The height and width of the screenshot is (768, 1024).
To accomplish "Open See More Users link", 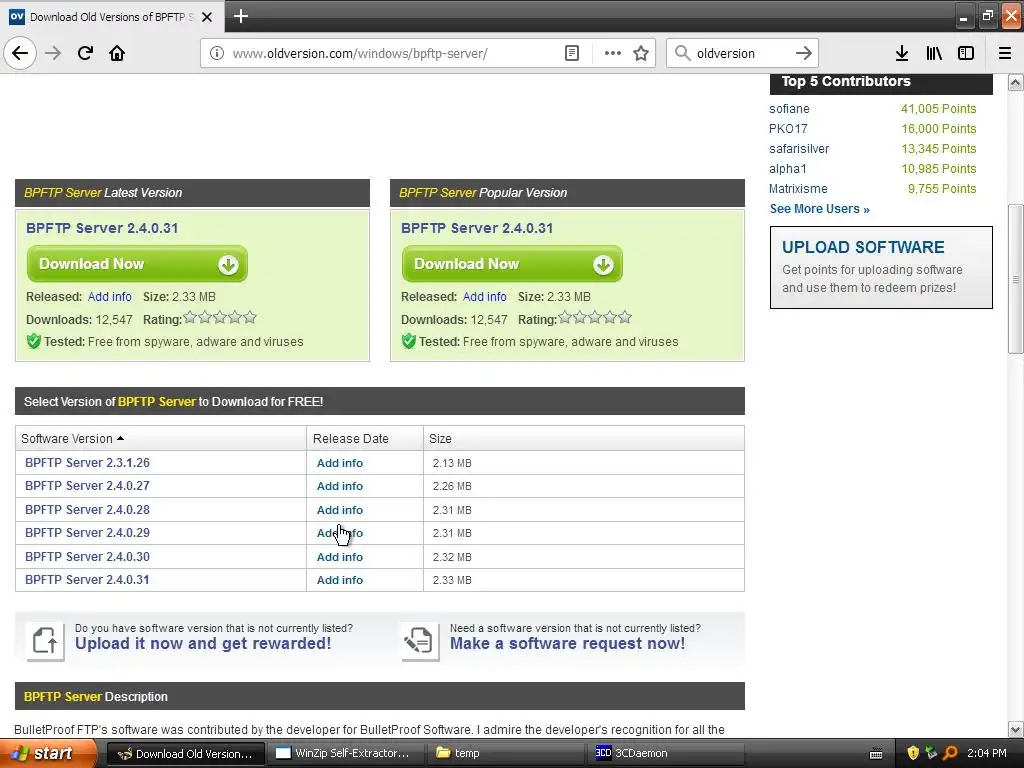I will pos(819,209).
